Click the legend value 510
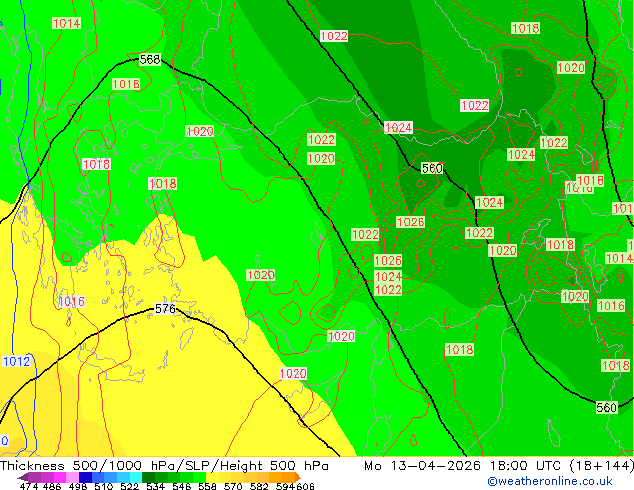Image resolution: width=634 pixels, height=490 pixels. 104,486
